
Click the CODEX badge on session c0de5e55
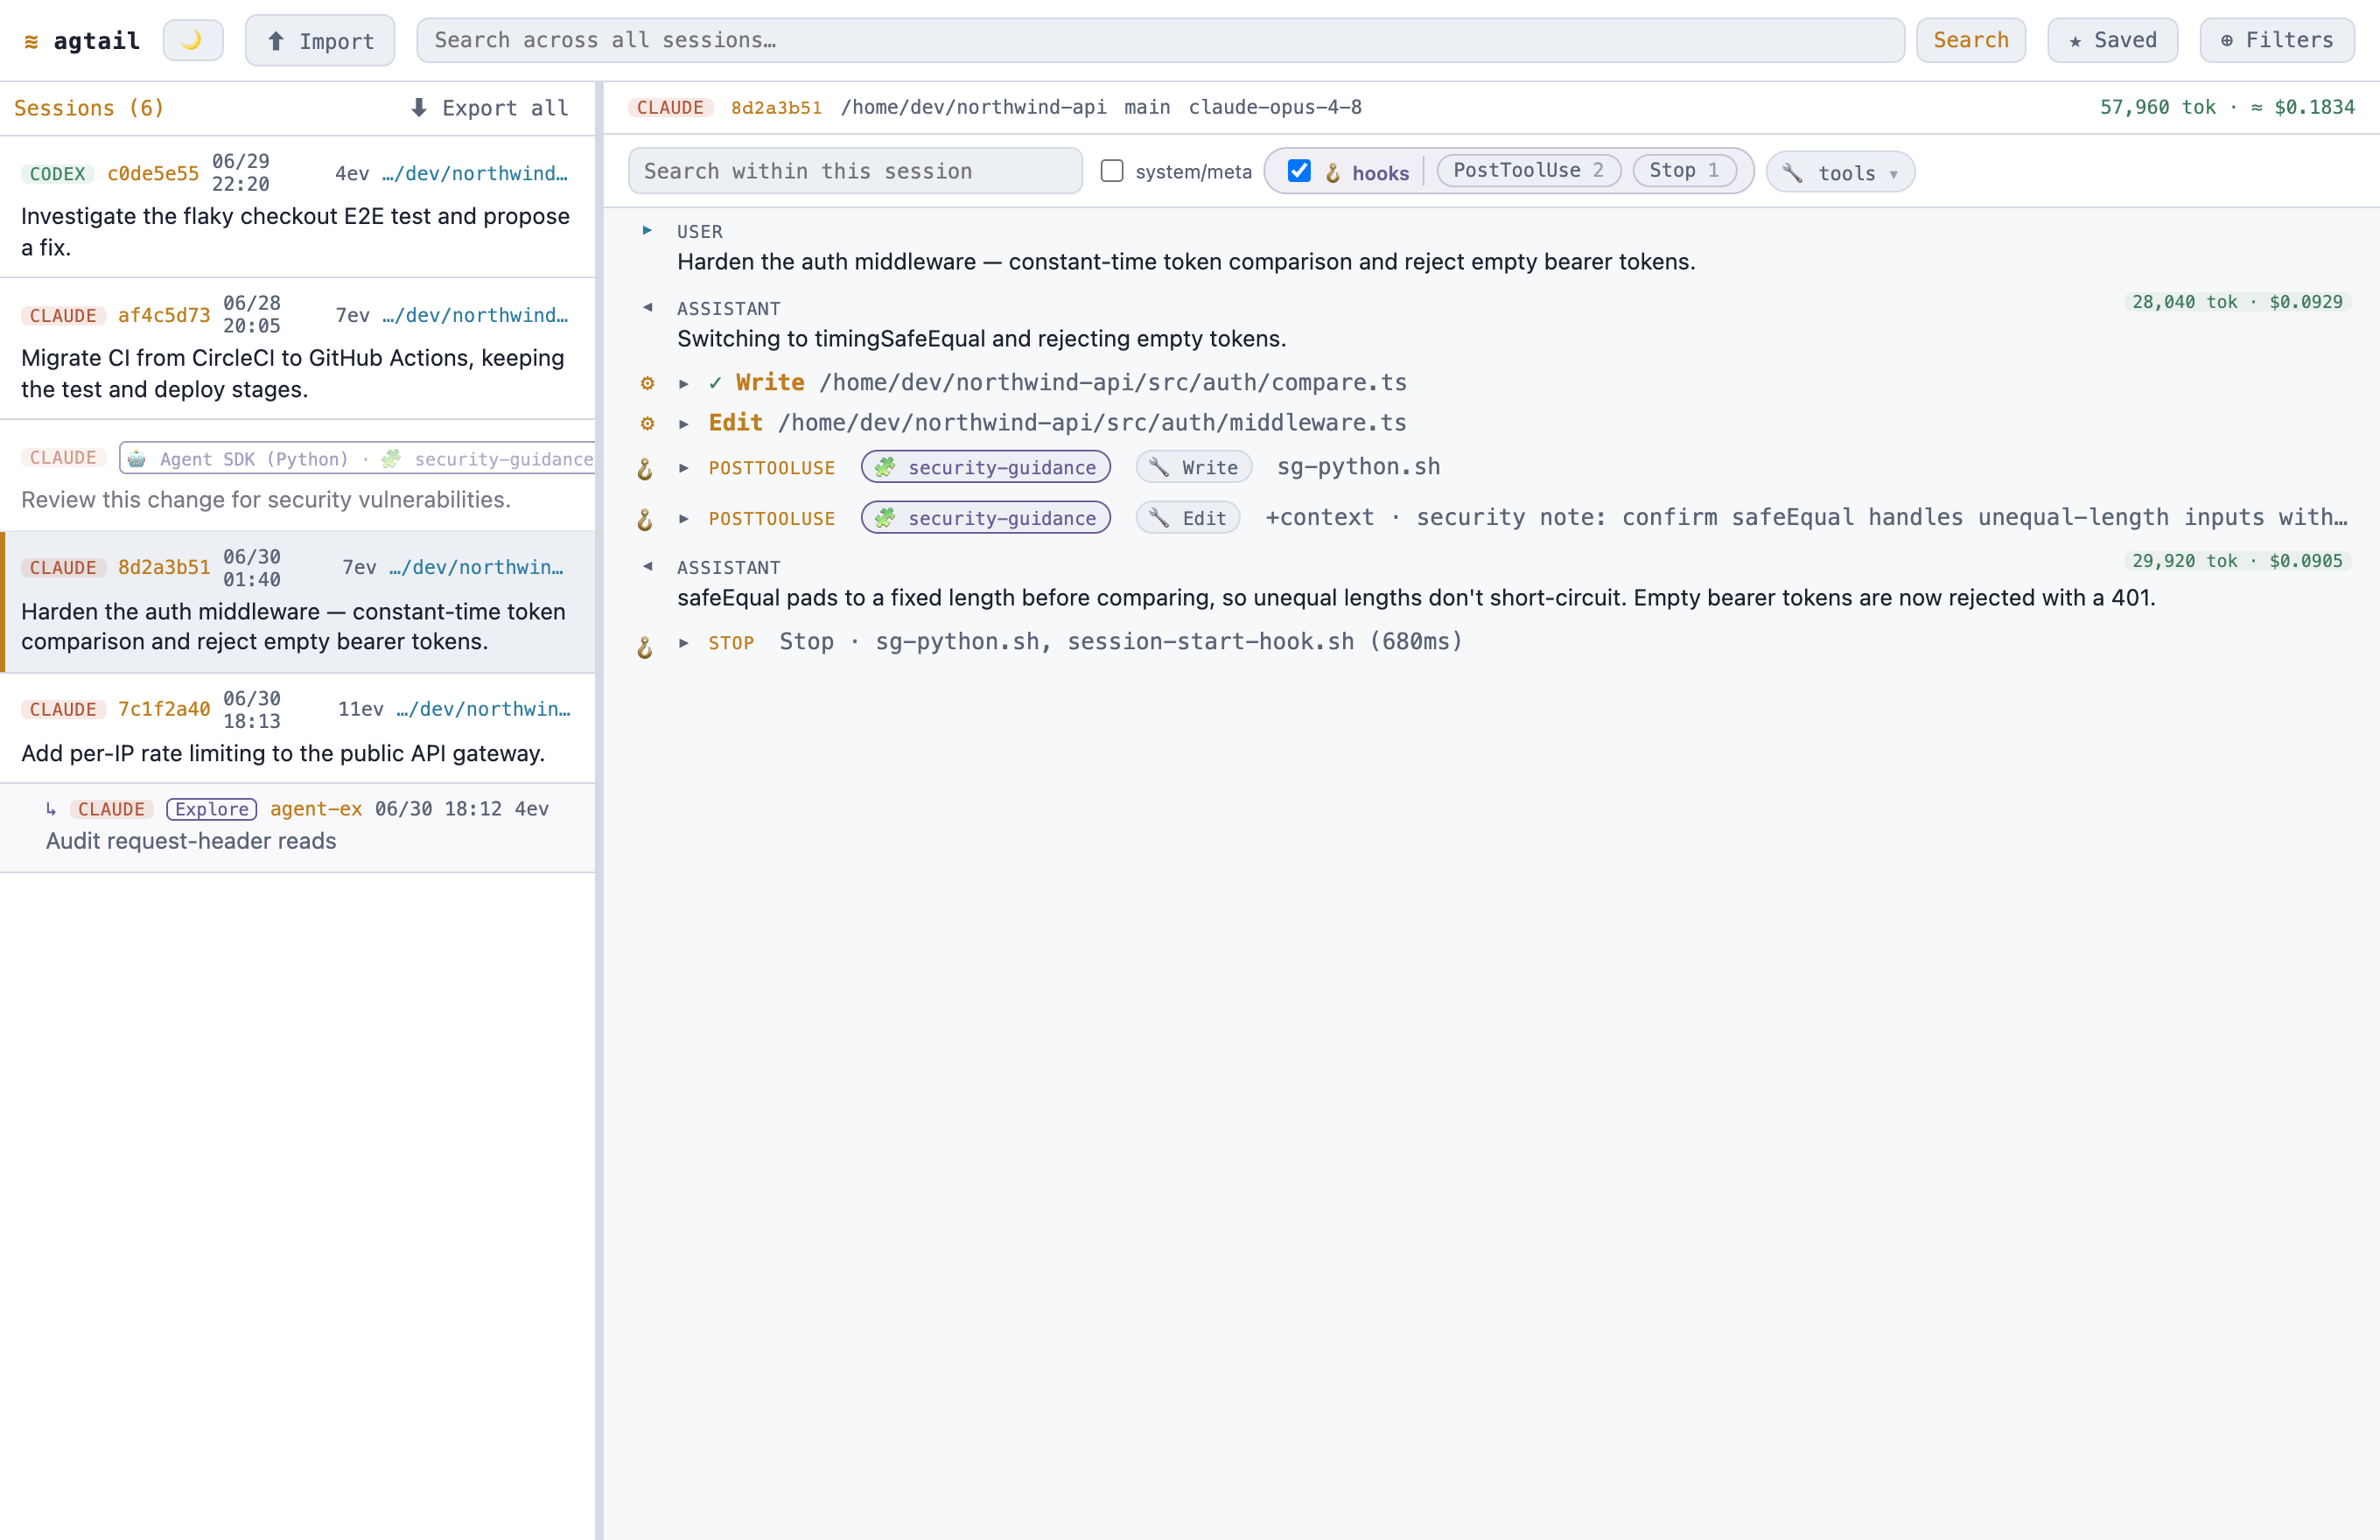57,174
